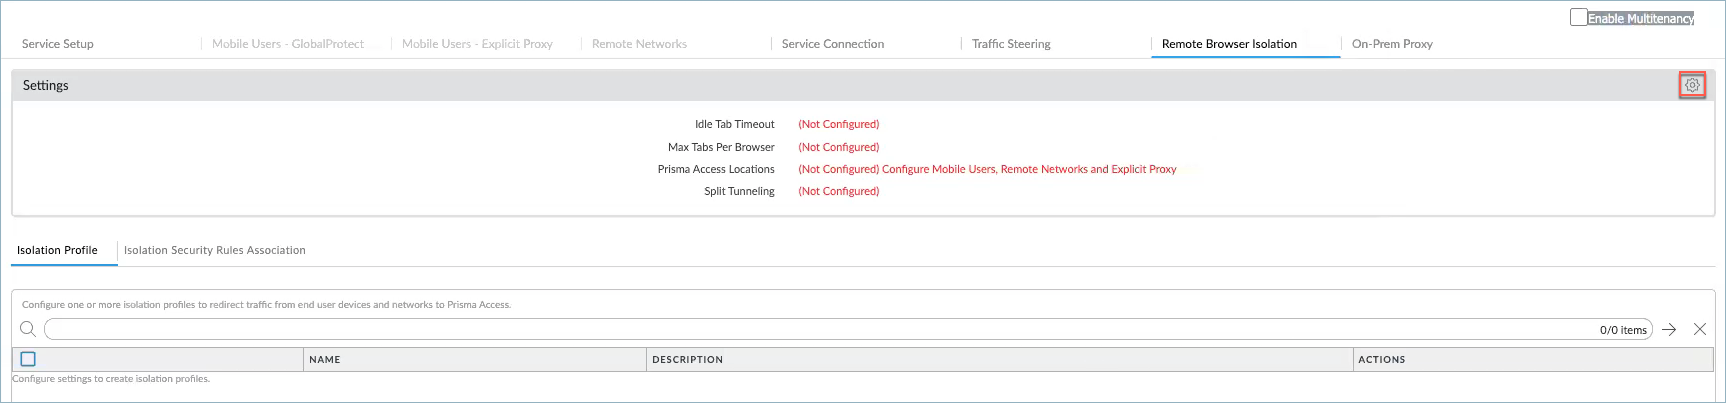Sort by the NAME column header

(325, 359)
